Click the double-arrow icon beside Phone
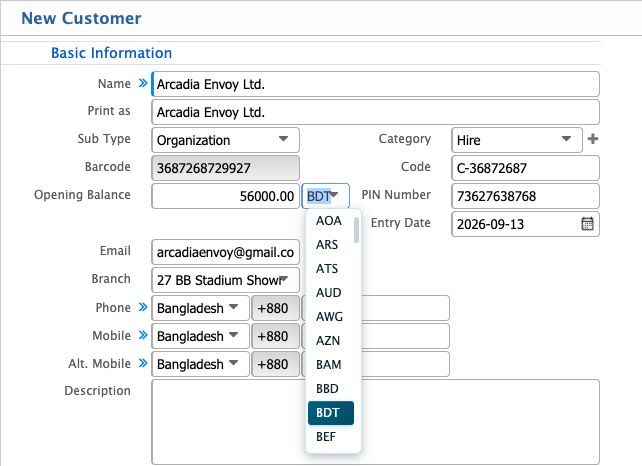This screenshot has width=642, height=466. 142,307
